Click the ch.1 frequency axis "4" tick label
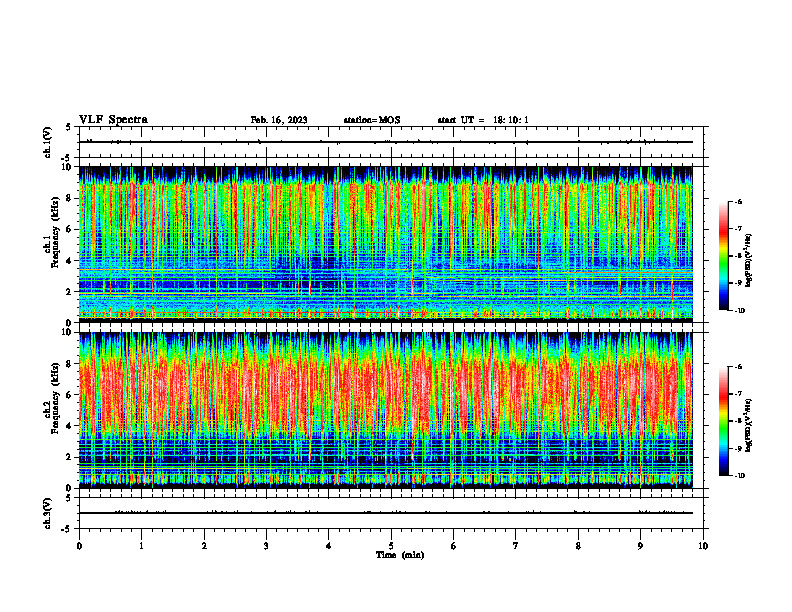 tap(69, 261)
